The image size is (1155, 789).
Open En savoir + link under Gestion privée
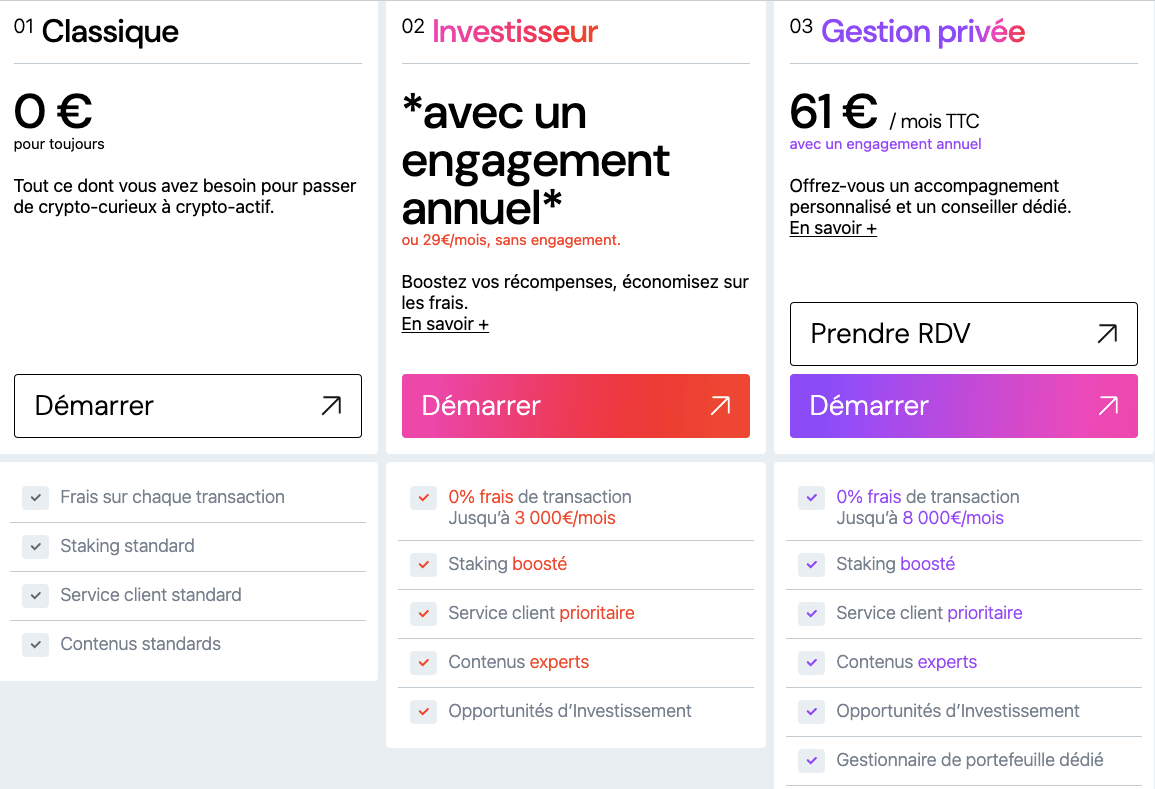point(833,228)
